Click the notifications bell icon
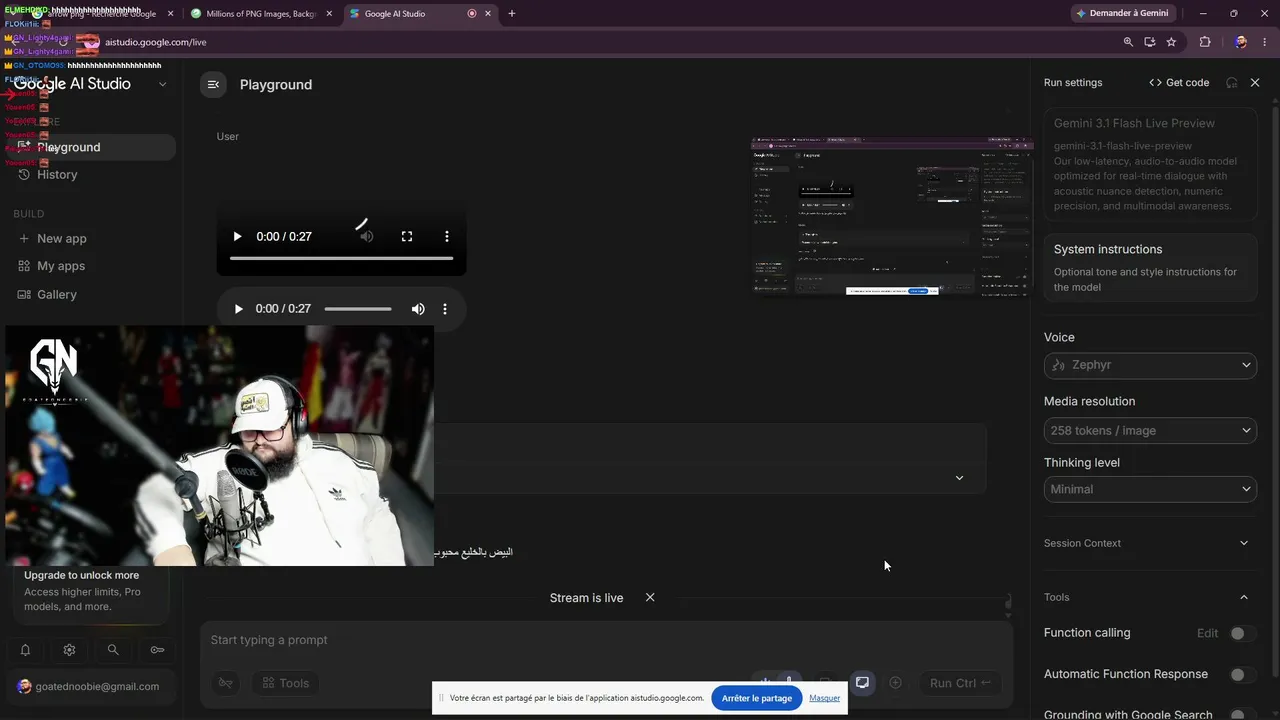Image resolution: width=1280 pixels, height=720 pixels. (x=25, y=650)
